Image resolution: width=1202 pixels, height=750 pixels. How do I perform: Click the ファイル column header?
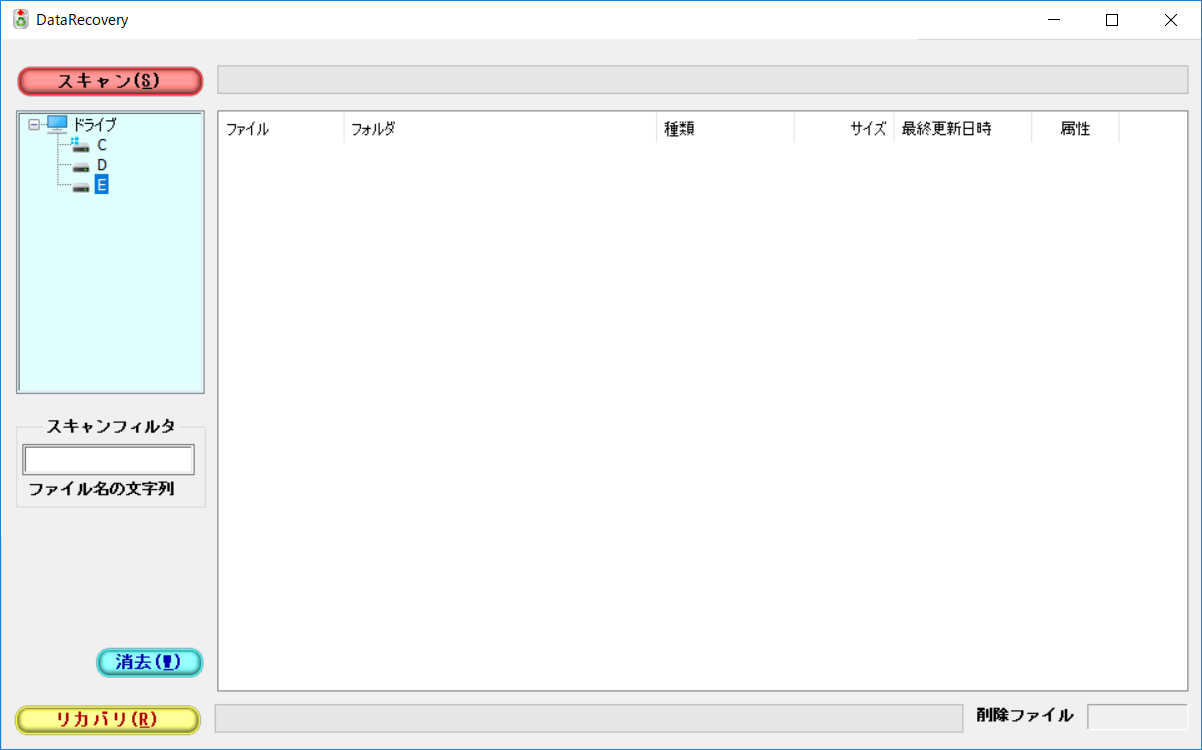tap(280, 127)
